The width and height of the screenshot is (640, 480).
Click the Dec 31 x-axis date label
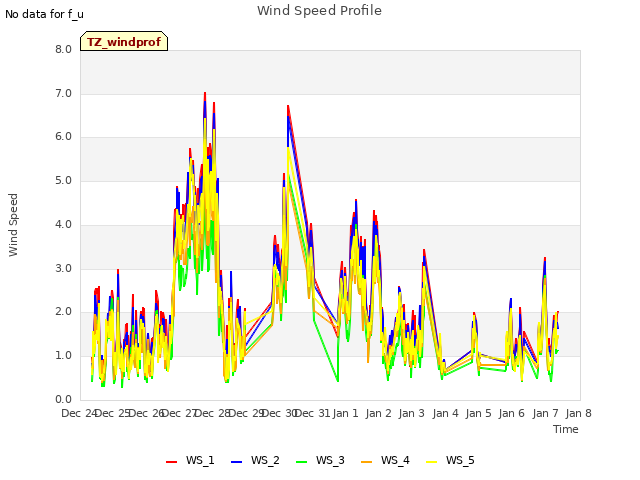click(x=312, y=413)
